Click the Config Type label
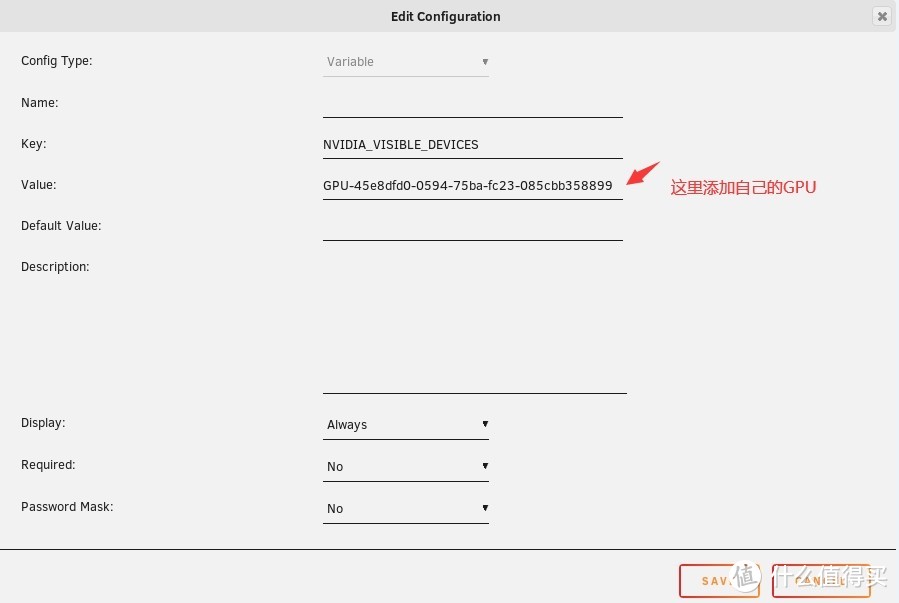The width and height of the screenshot is (899, 603). [x=57, y=61]
